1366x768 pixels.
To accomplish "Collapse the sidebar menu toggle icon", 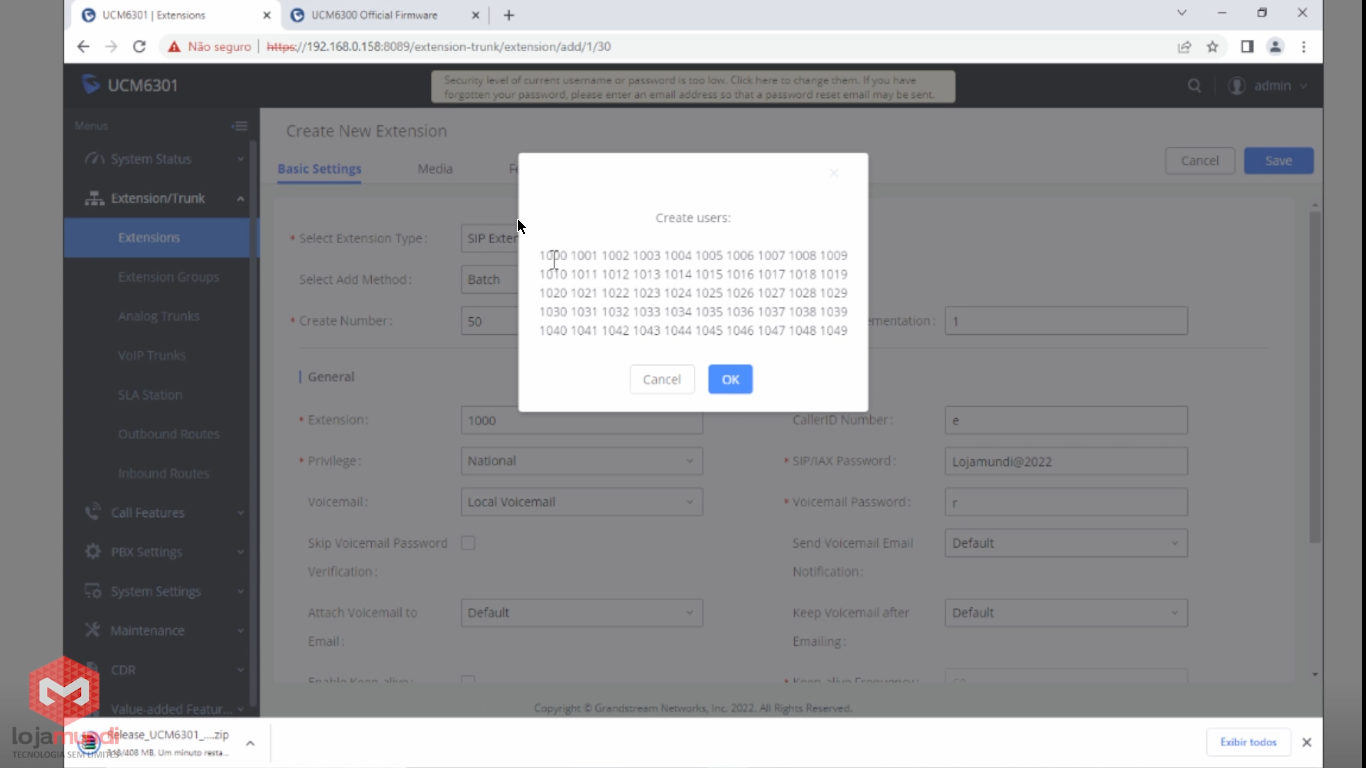I will pos(240,126).
